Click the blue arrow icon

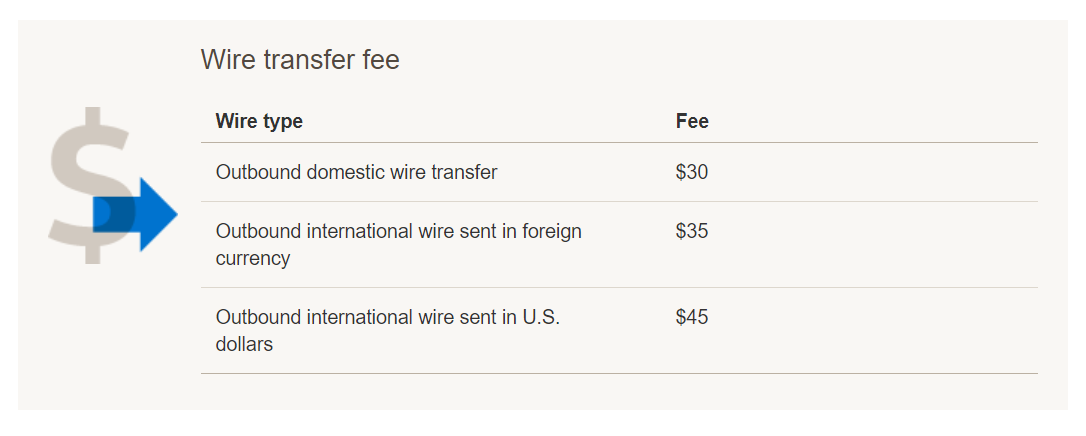[135, 214]
